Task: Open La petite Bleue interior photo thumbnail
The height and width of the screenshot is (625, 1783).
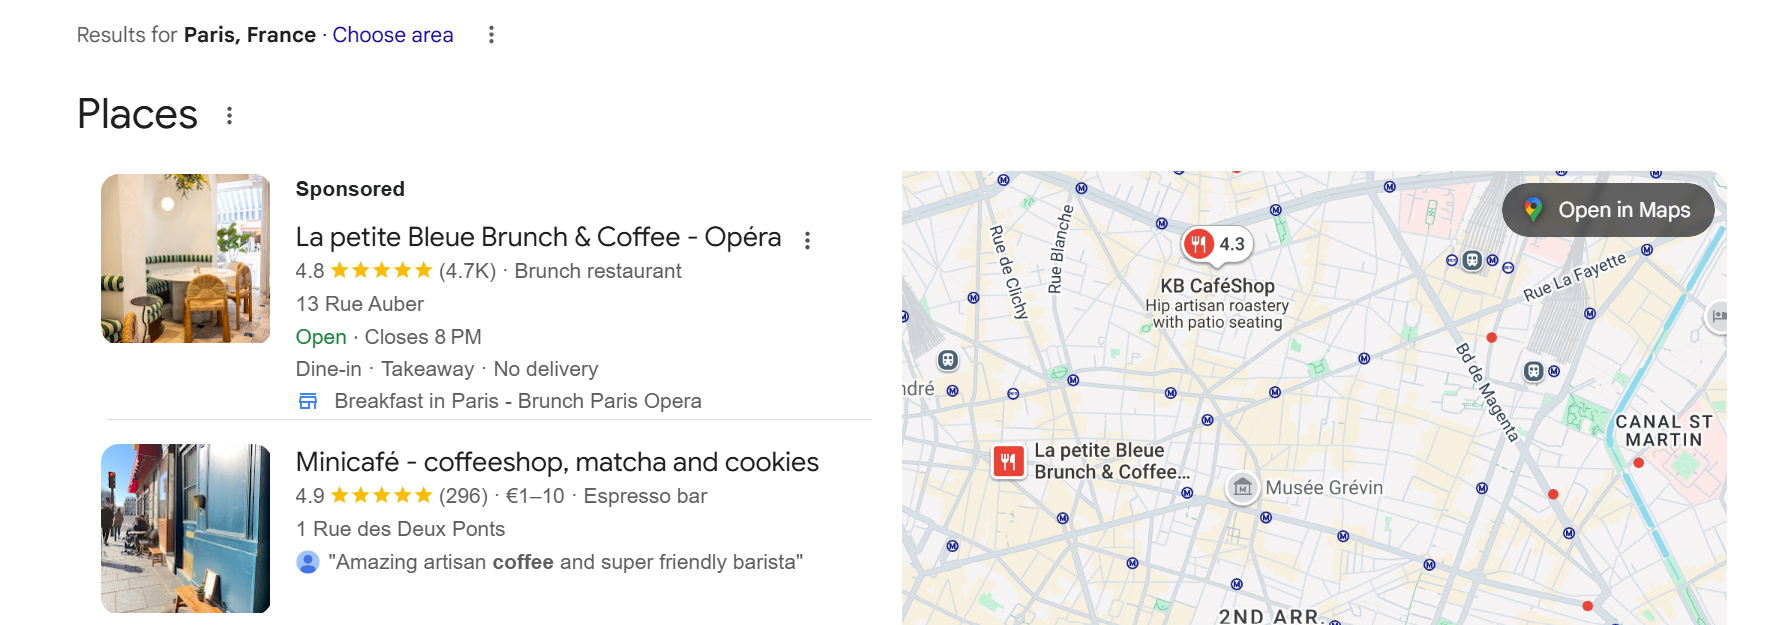Action: tap(186, 259)
